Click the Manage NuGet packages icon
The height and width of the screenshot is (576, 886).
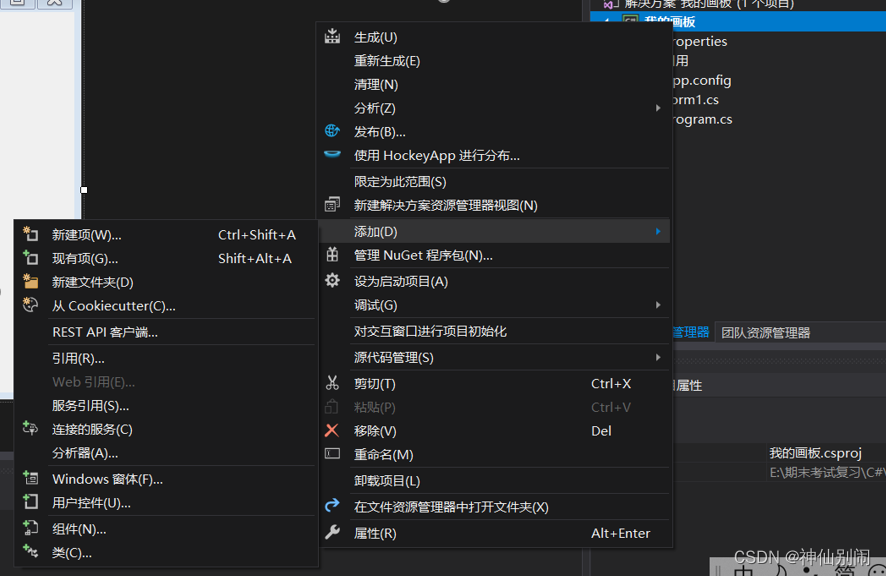tap(332, 254)
